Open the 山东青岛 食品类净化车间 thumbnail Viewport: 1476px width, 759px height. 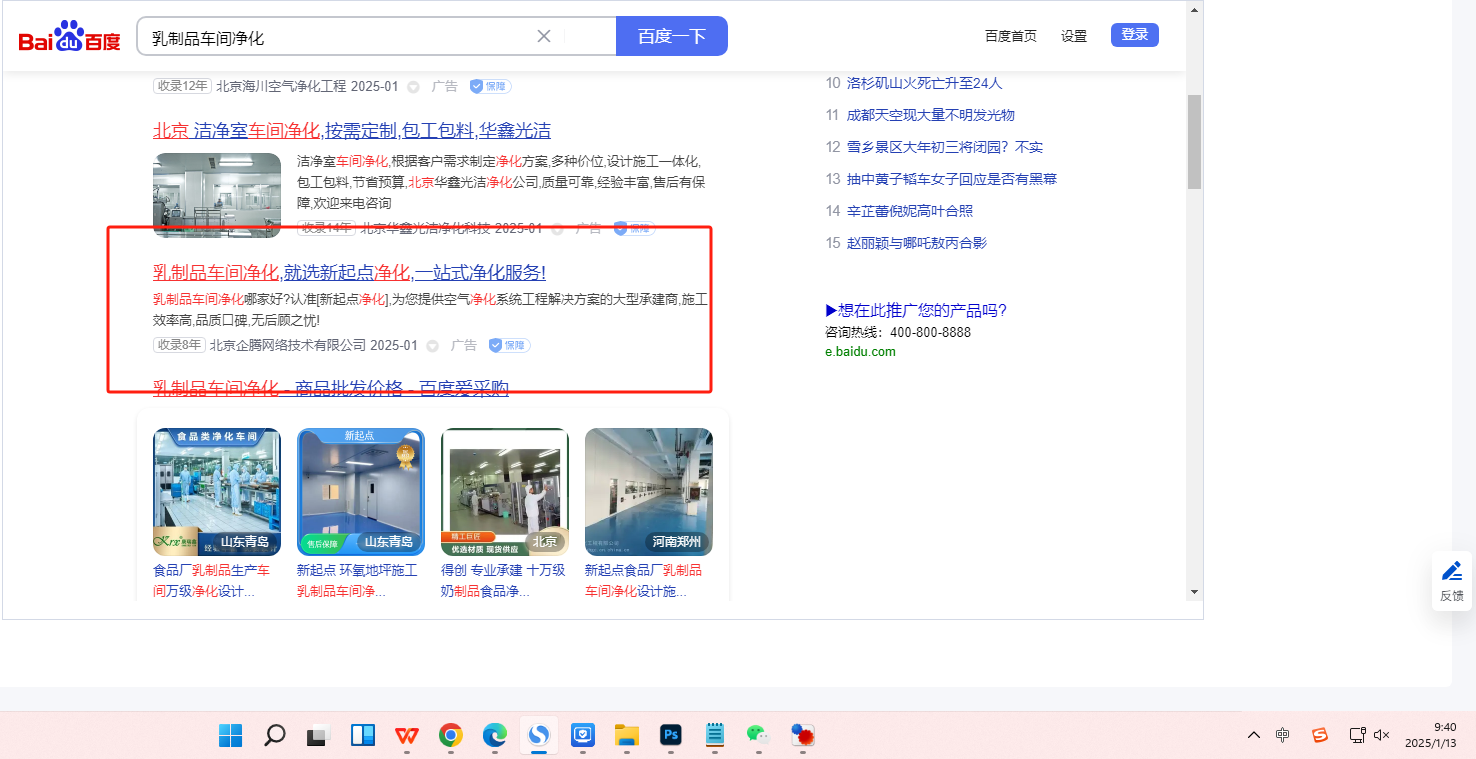[x=217, y=492]
